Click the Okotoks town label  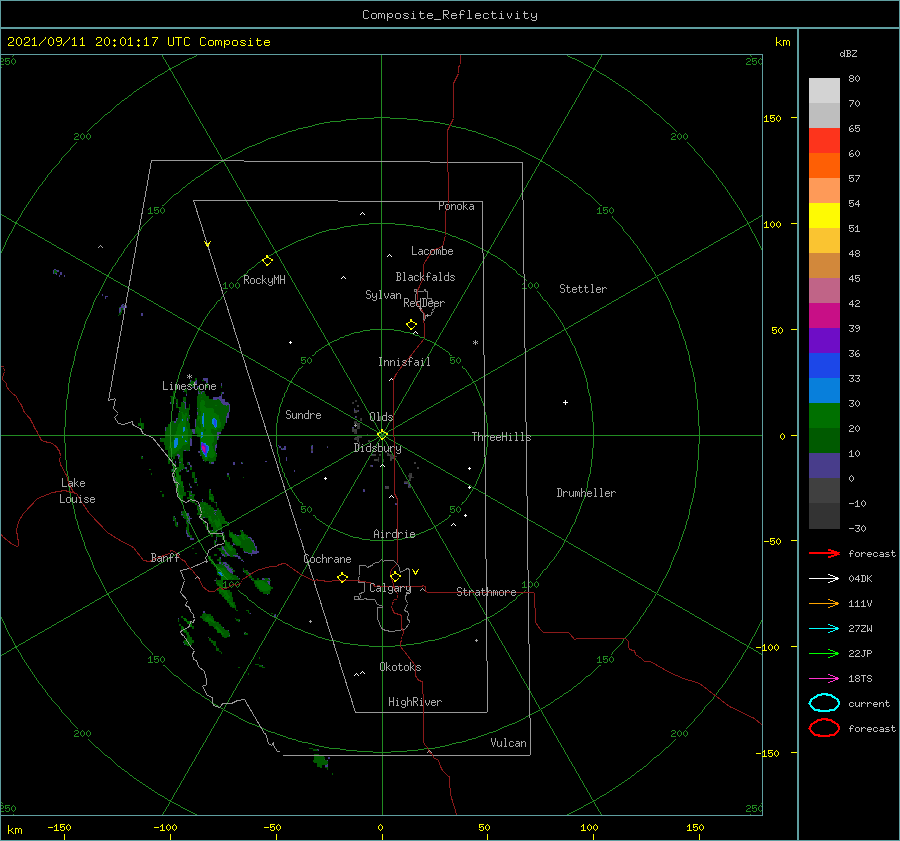pyautogui.click(x=400, y=667)
